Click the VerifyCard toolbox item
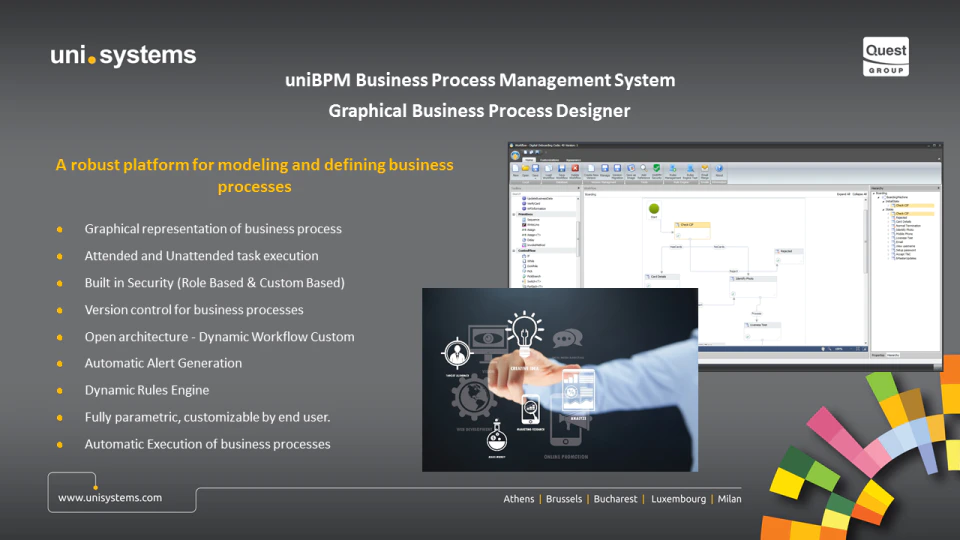 [x=533, y=204]
